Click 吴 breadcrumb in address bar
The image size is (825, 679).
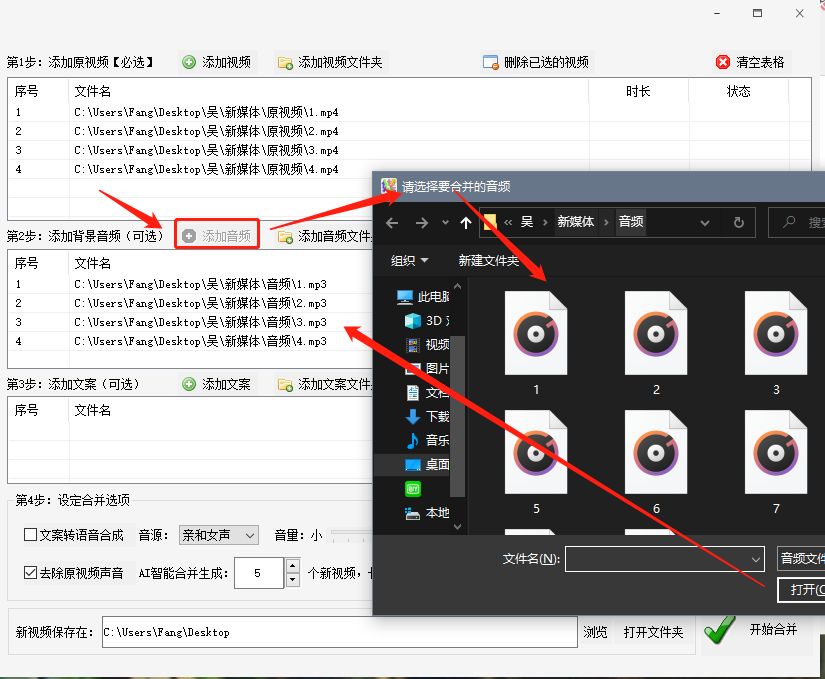(527, 222)
